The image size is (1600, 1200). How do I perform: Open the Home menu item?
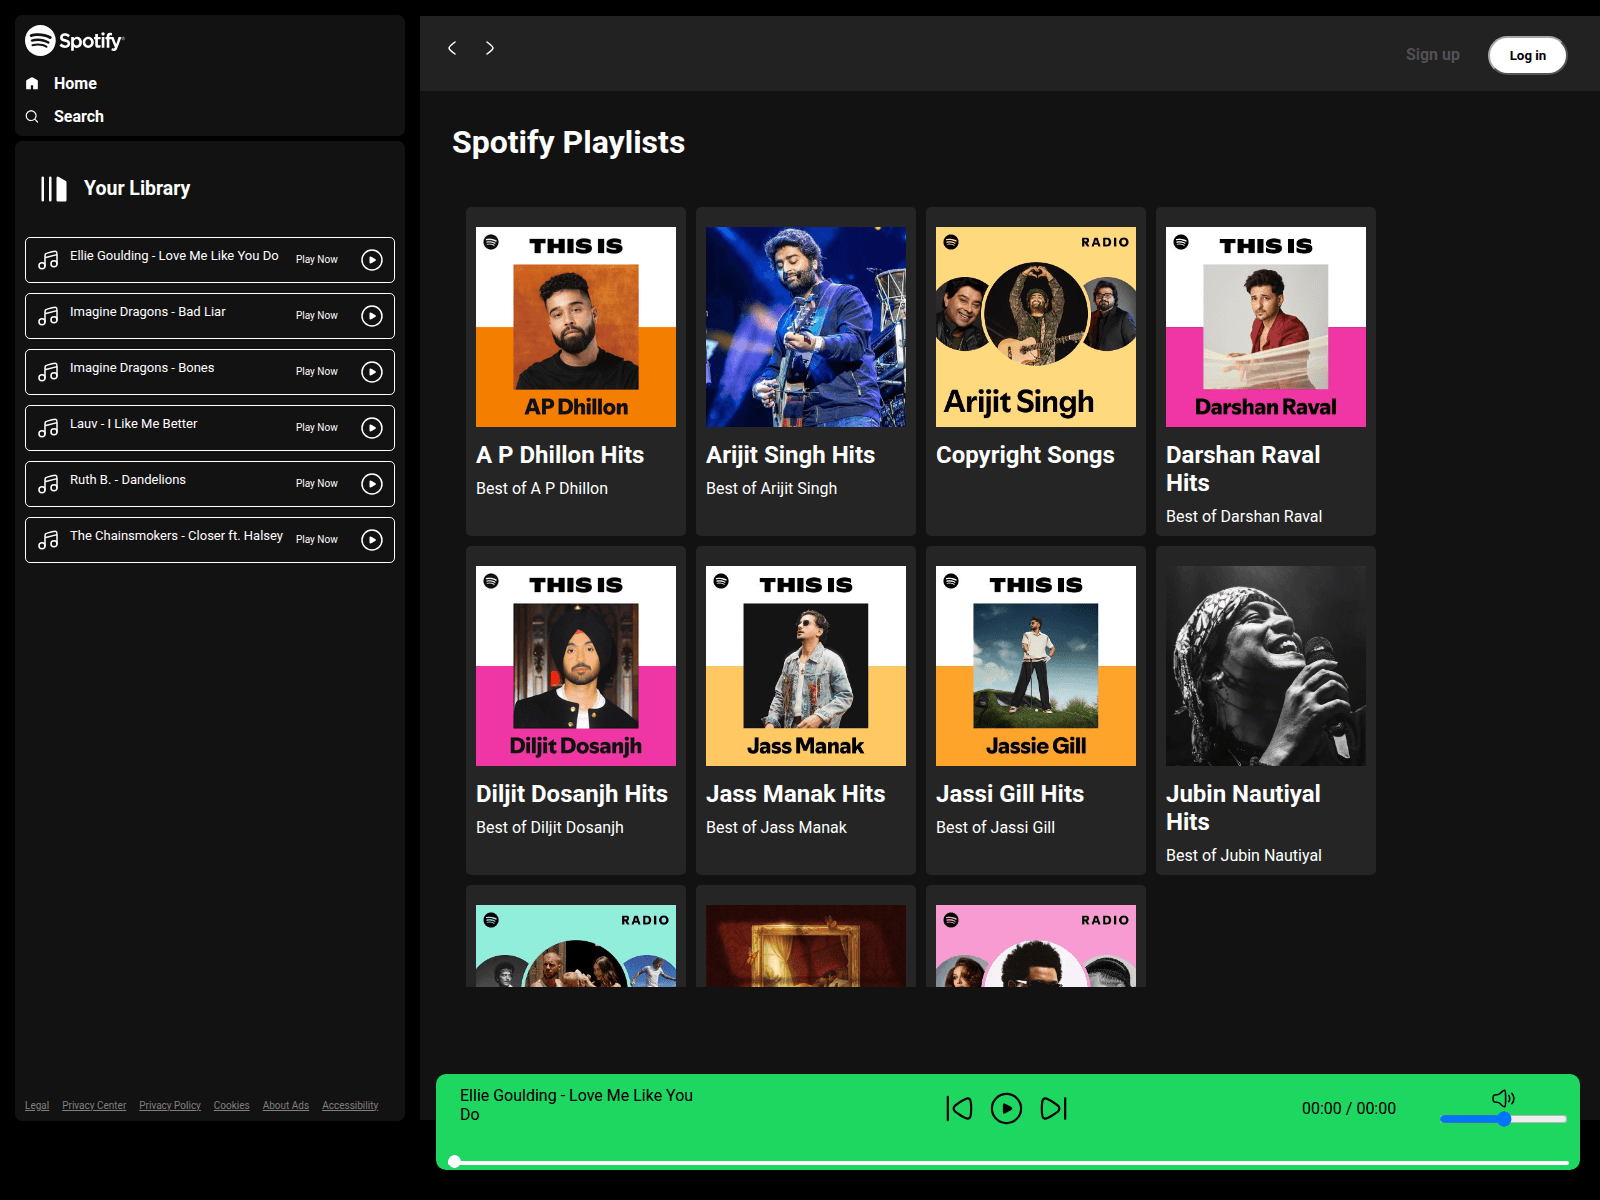[75, 83]
